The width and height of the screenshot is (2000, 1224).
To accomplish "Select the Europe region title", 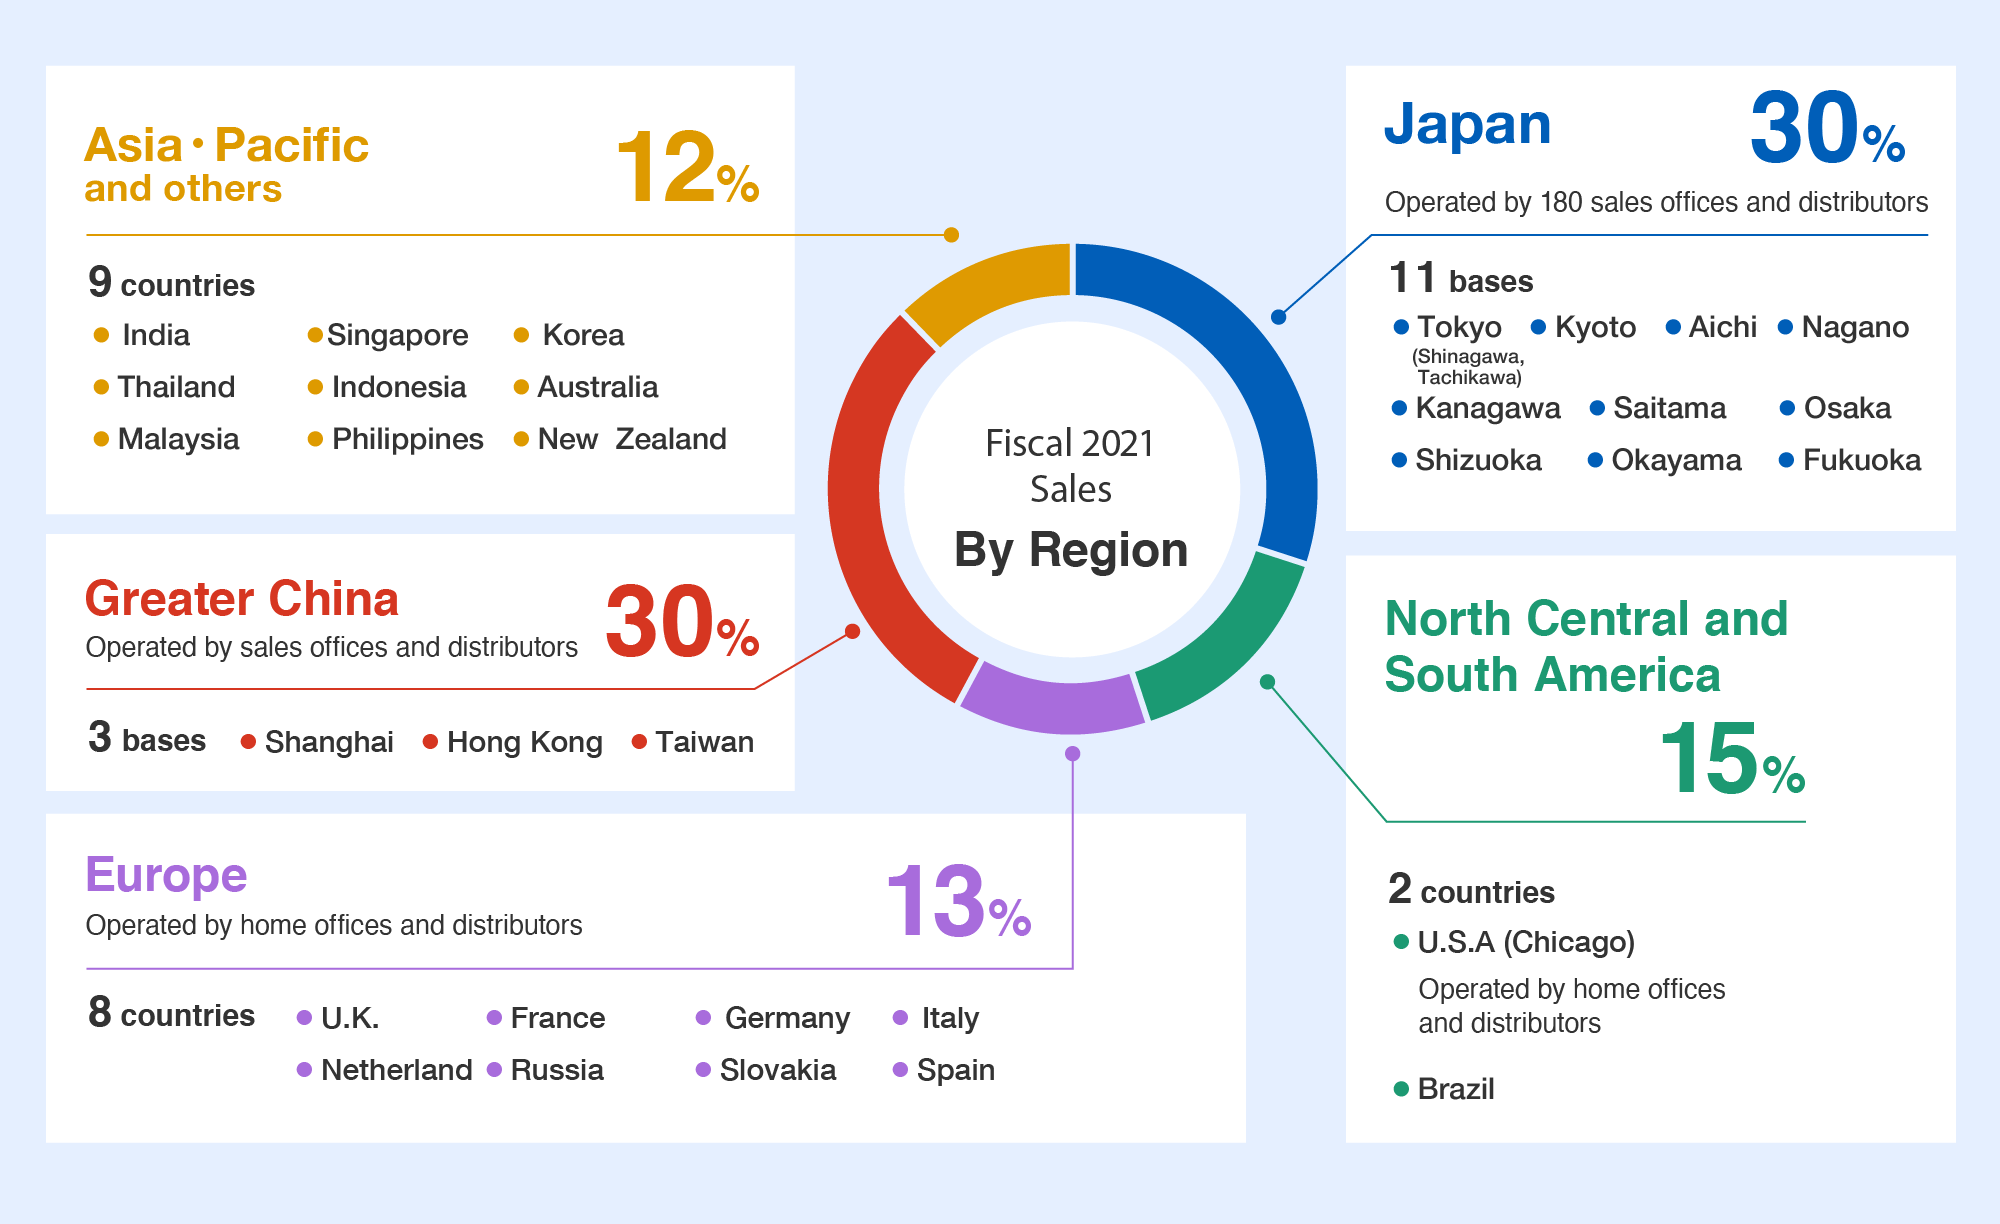I will (x=166, y=875).
